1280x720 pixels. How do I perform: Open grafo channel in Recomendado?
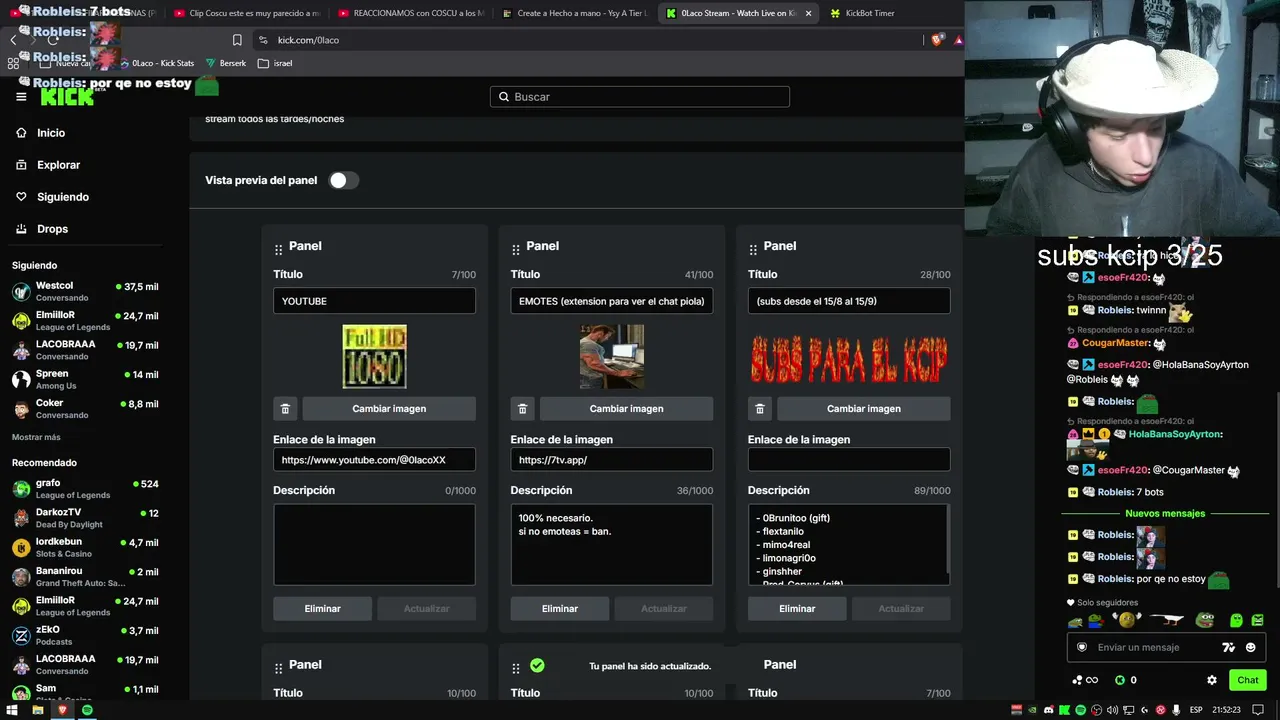click(85, 489)
